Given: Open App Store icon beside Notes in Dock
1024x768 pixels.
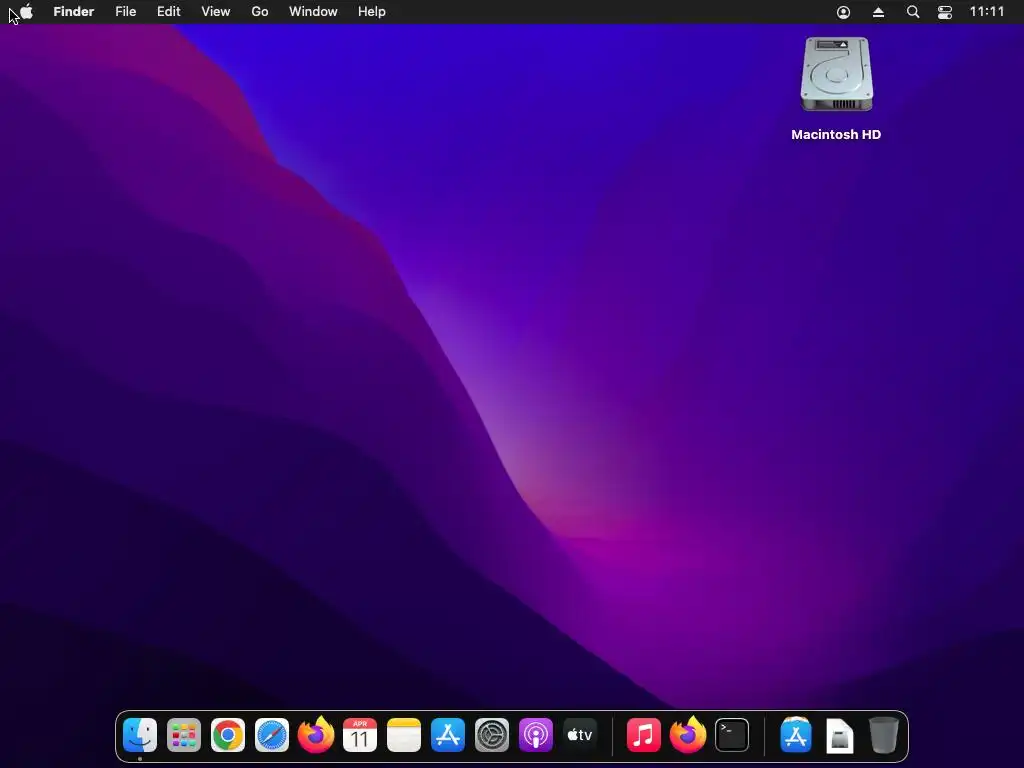Looking at the screenshot, I should pos(448,735).
